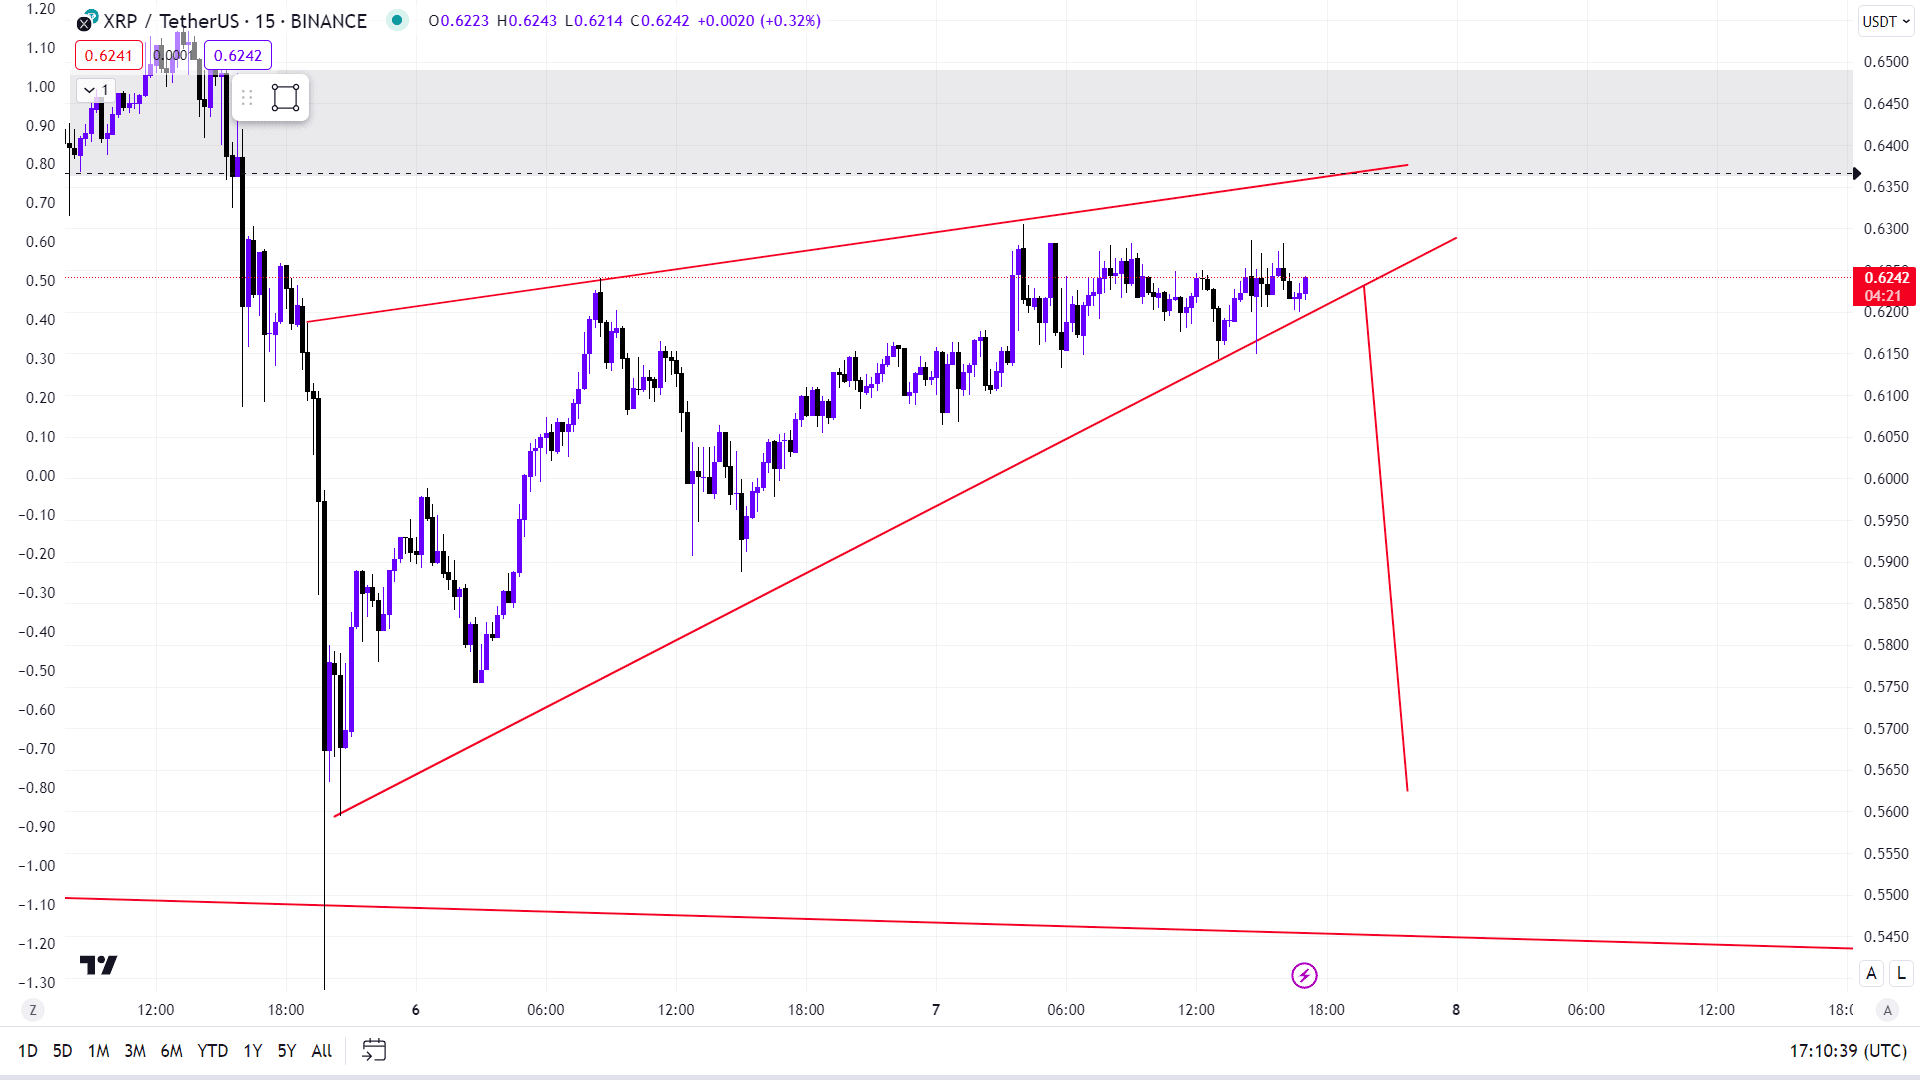This screenshot has height=1080, width=1920.
Task: Click the high price H0.6243 value
Action: pos(527,21)
